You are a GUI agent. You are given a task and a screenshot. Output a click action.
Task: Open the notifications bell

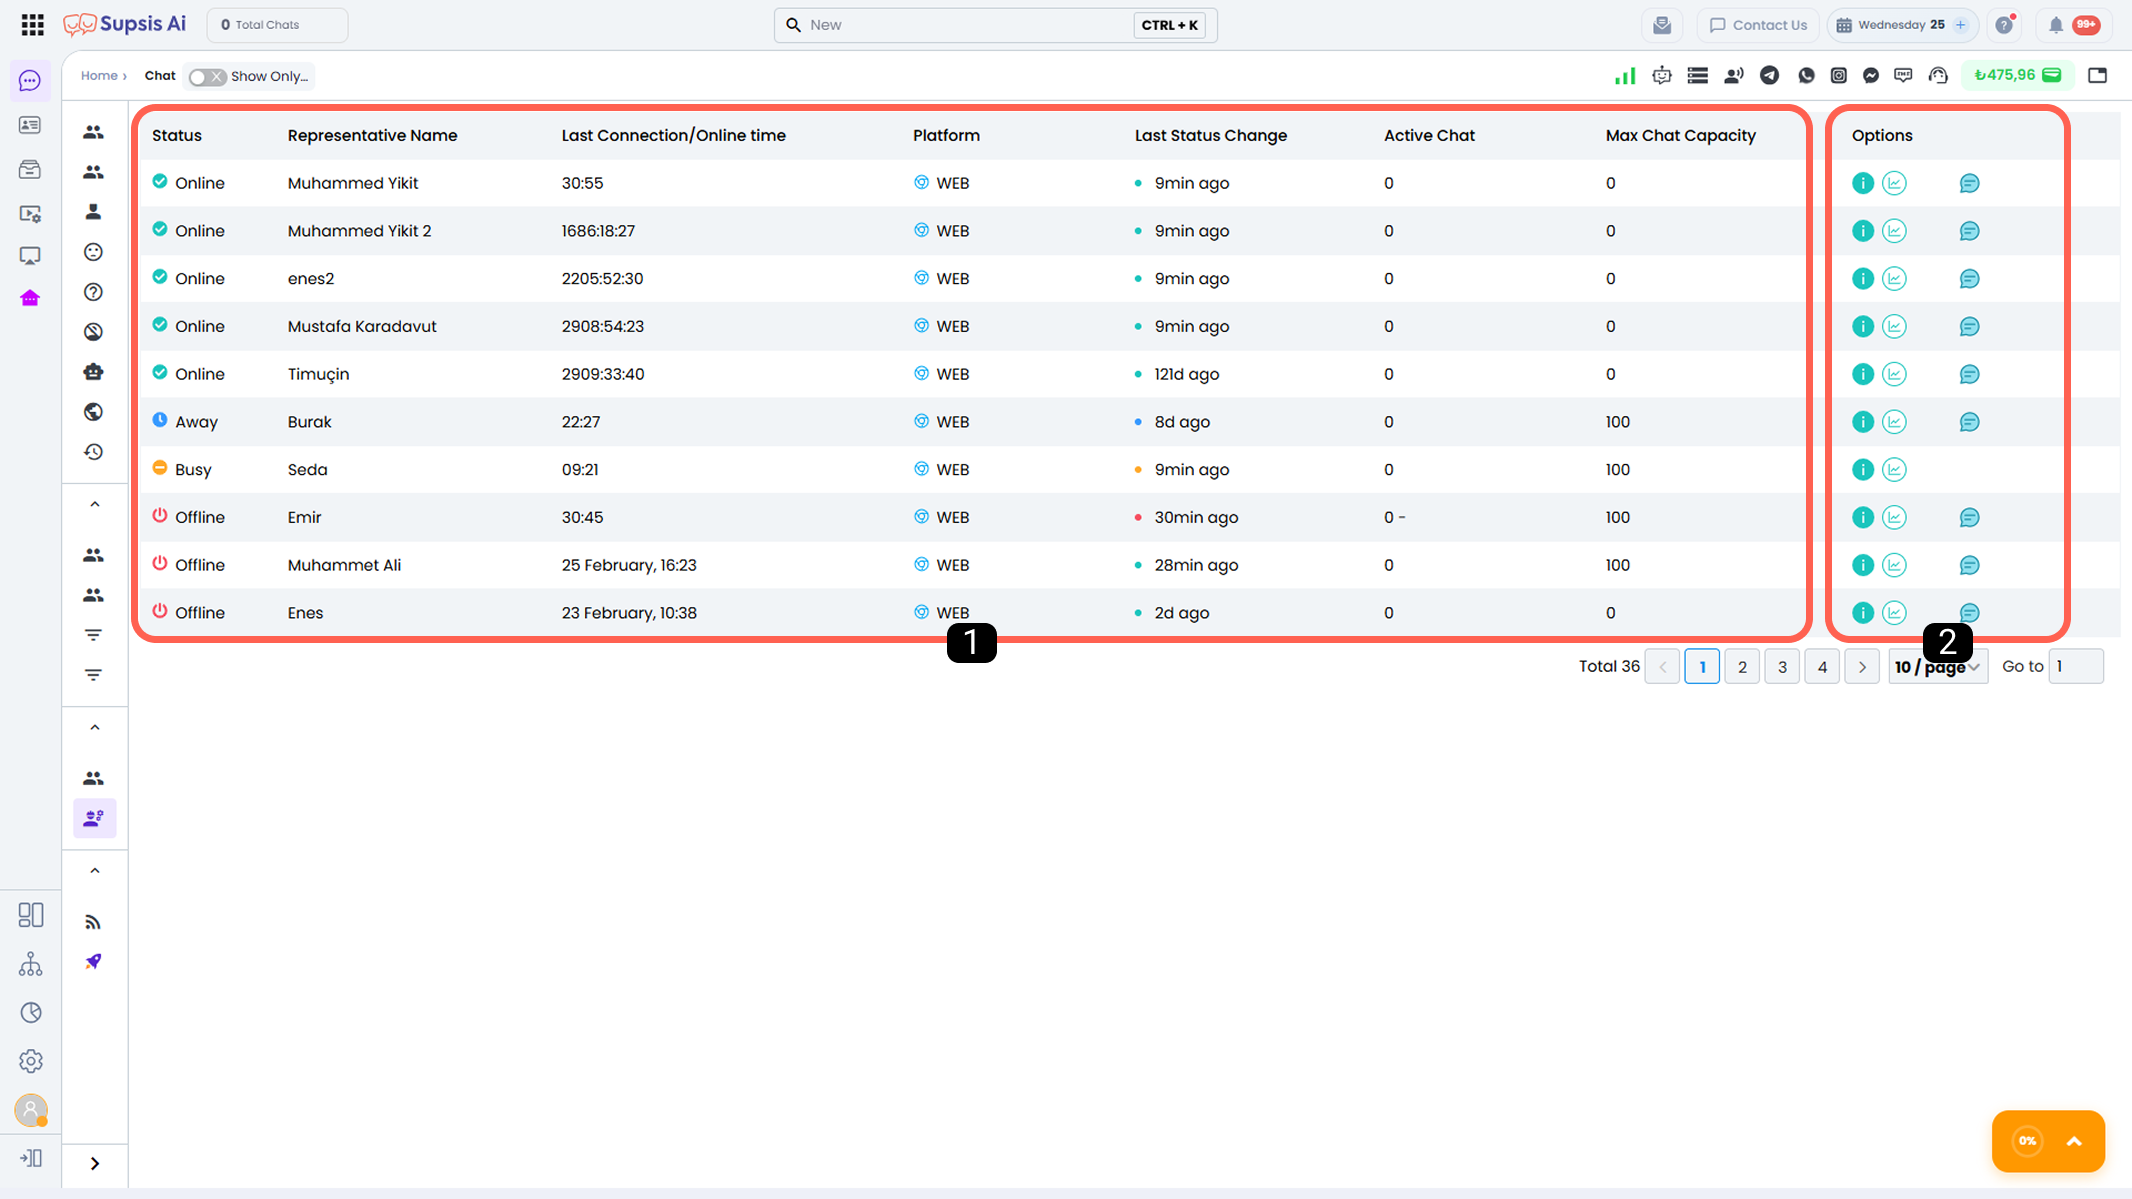click(x=2056, y=25)
